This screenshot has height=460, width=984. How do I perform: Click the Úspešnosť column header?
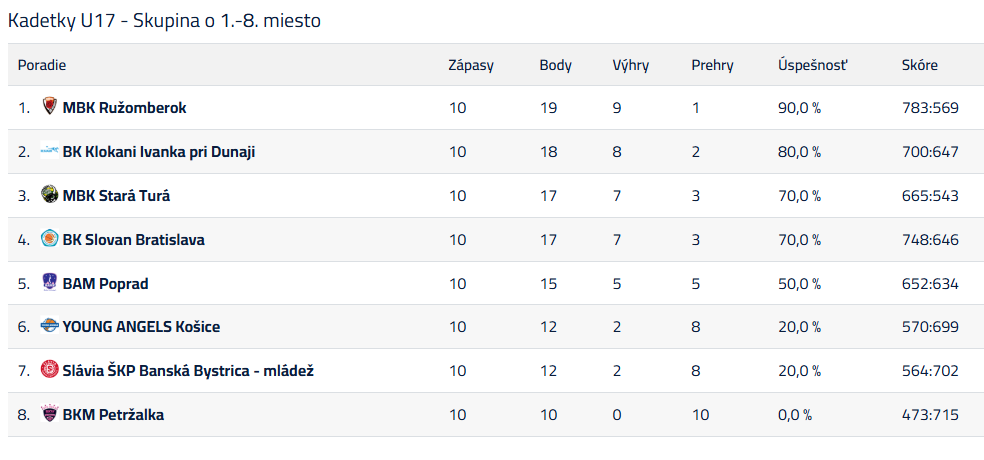[x=812, y=65]
